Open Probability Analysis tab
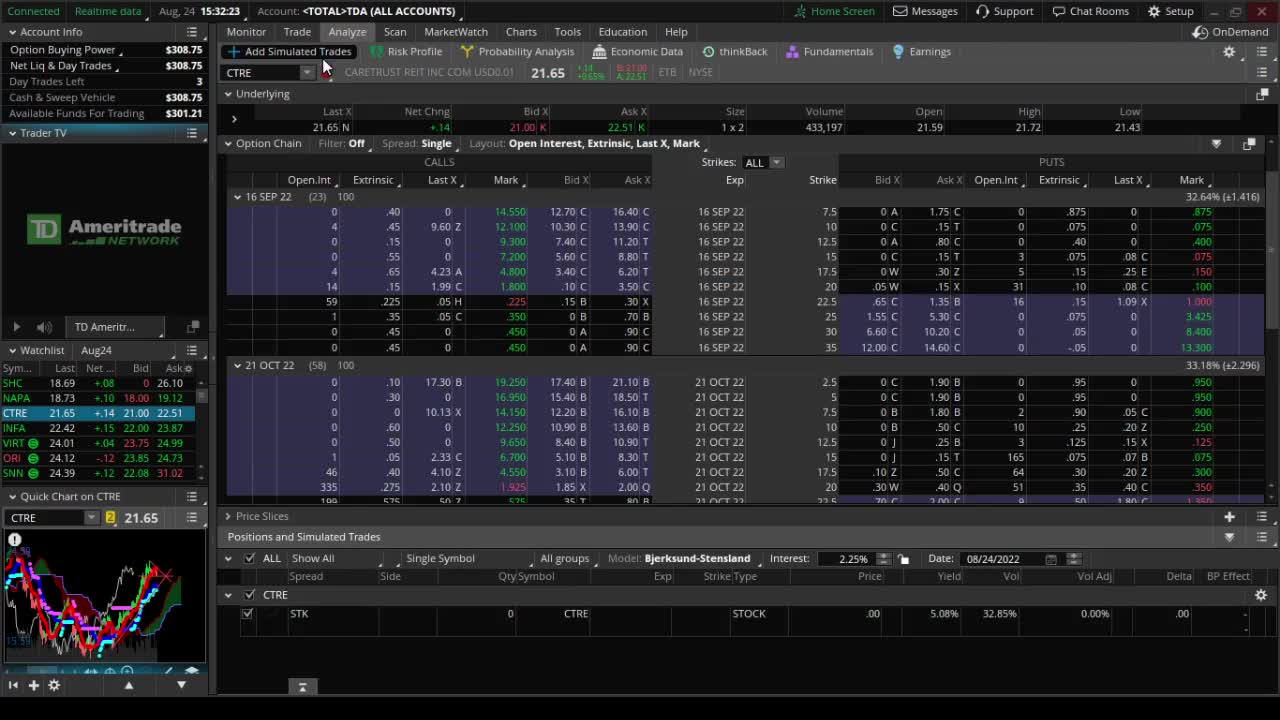The height and width of the screenshot is (720, 1280). click(x=517, y=51)
